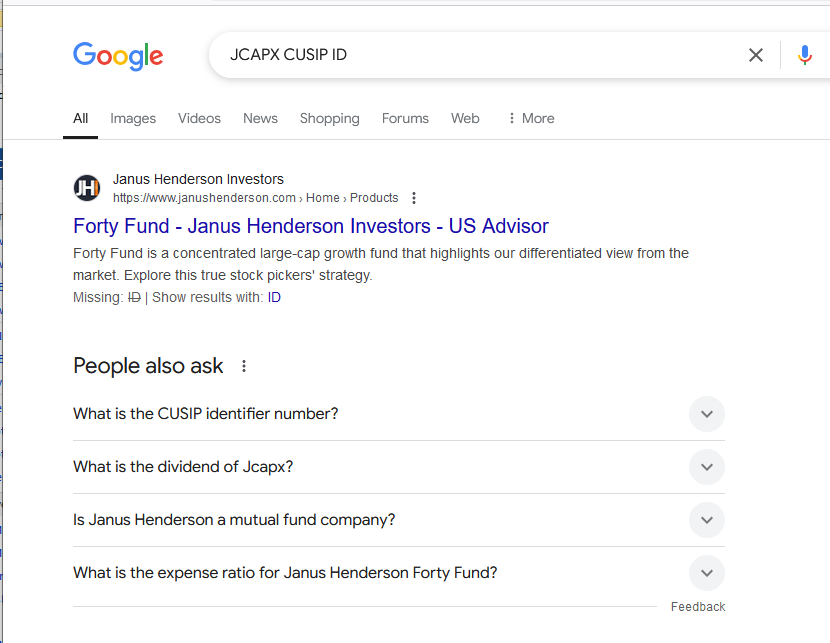Click the Forty Fund description snippet text

tap(381, 264)
